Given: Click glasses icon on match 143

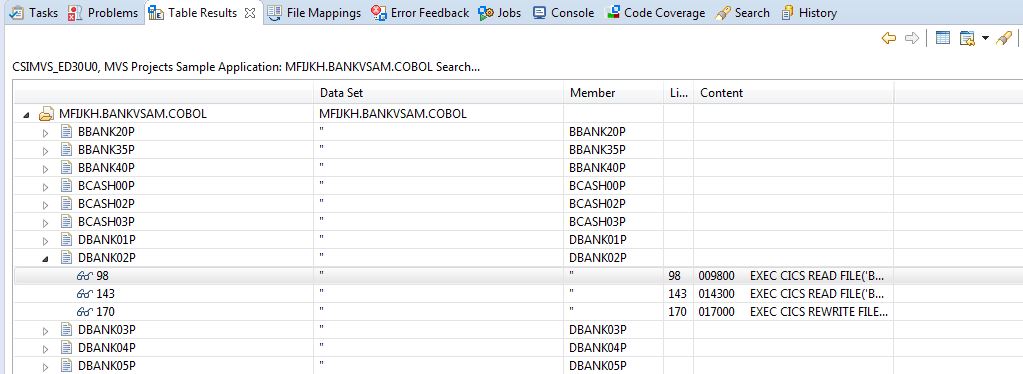Looking at the screenshot, I should click(x=85, y=294).
